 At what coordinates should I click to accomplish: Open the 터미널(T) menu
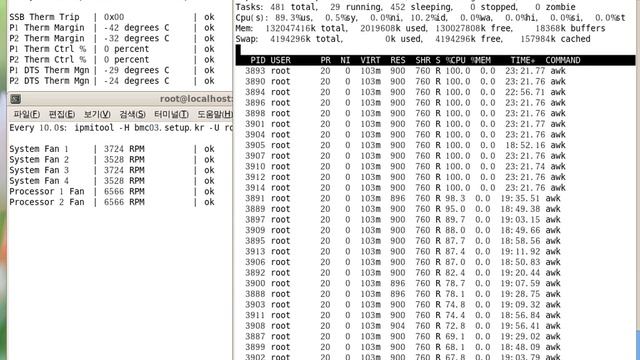click(171, 114)
